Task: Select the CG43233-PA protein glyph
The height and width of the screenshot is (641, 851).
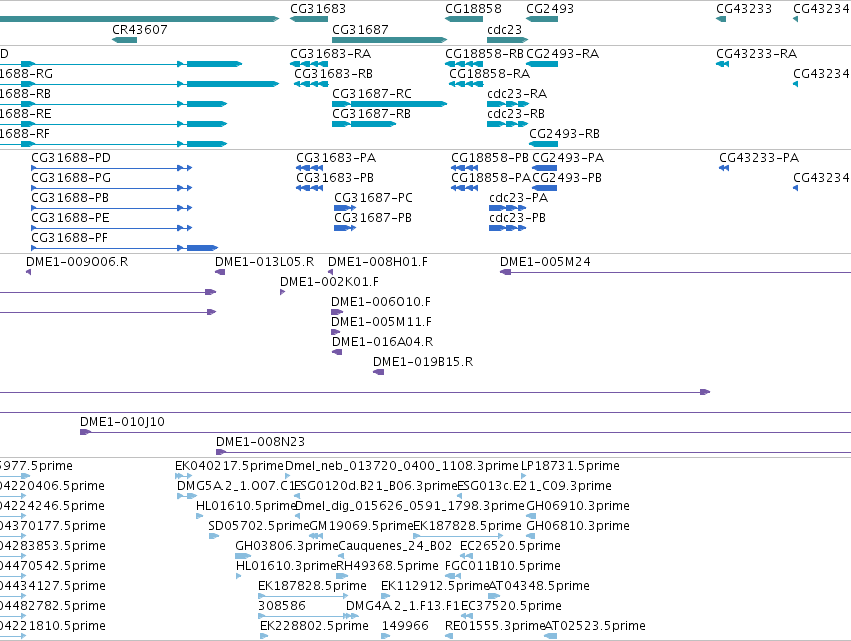Action: pyautogui.click(x=724, y=168)
